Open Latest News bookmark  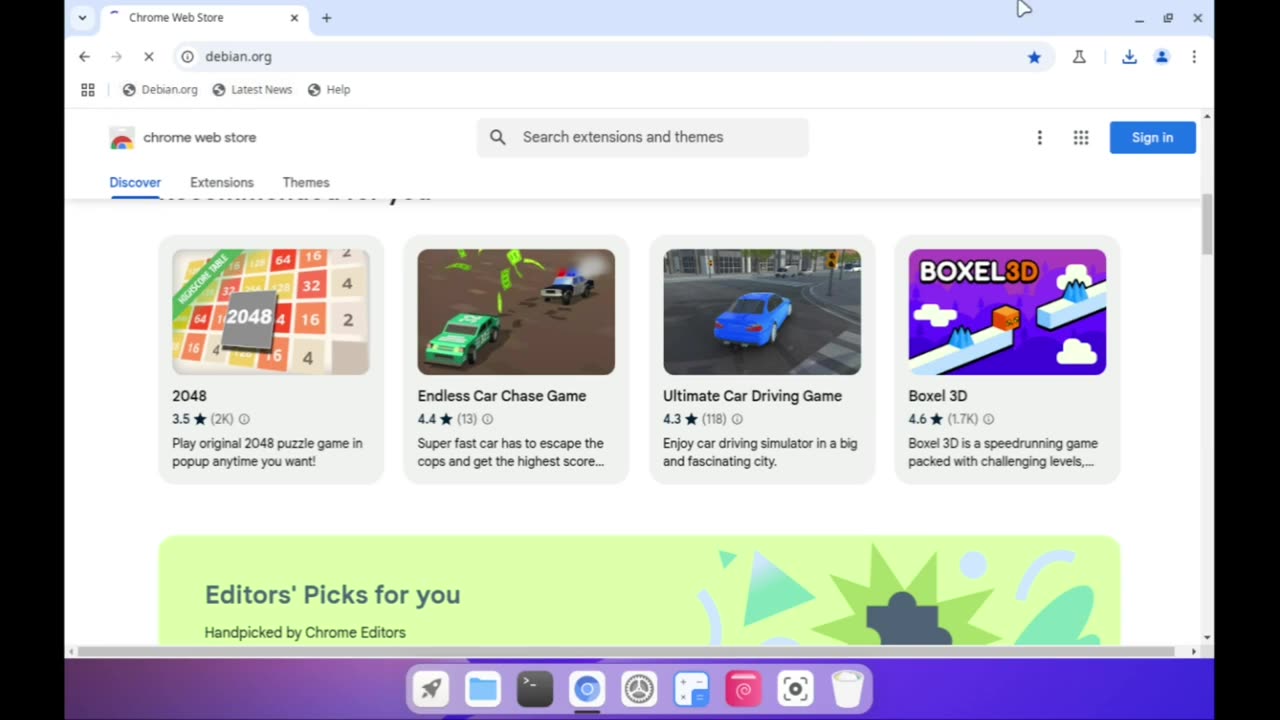tap(252, 90)
